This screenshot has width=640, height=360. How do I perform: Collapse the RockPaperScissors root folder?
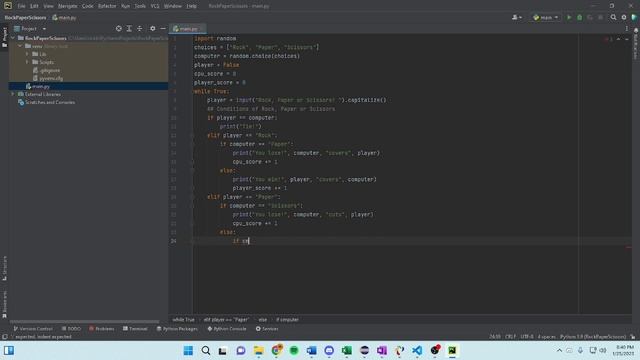coord(13,38)
